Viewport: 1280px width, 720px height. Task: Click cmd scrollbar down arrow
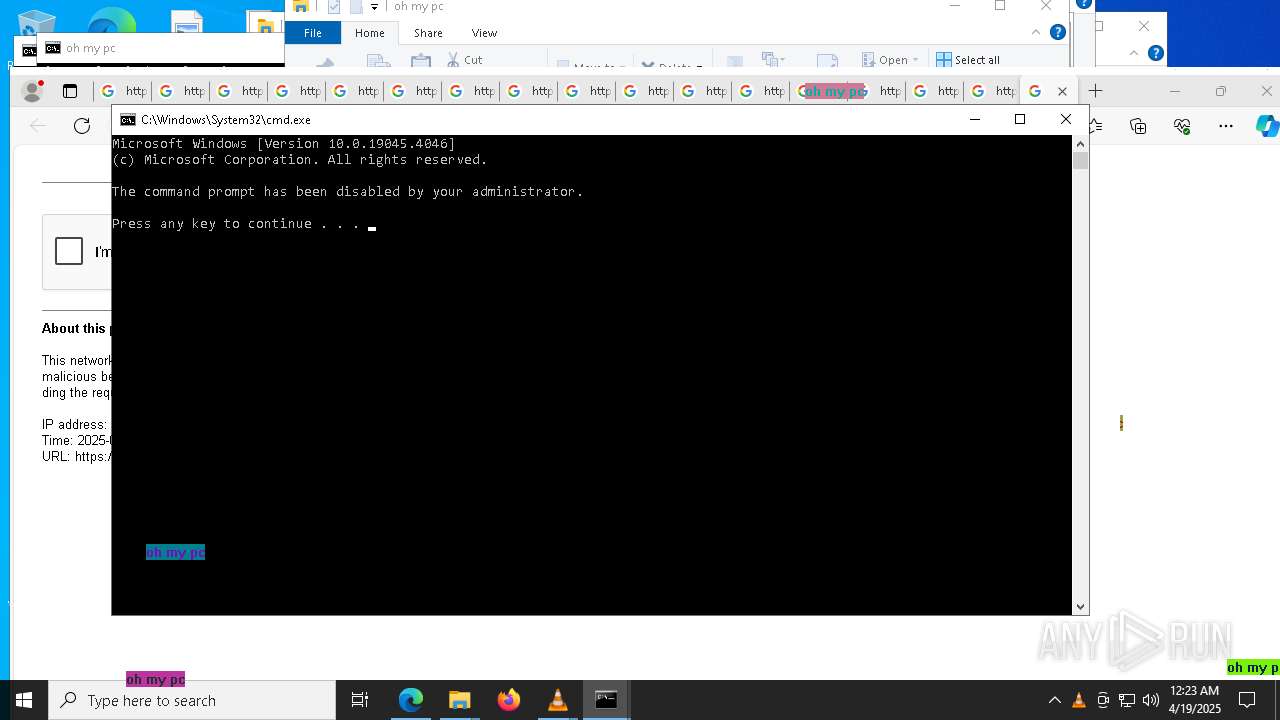click(1080, 607)
